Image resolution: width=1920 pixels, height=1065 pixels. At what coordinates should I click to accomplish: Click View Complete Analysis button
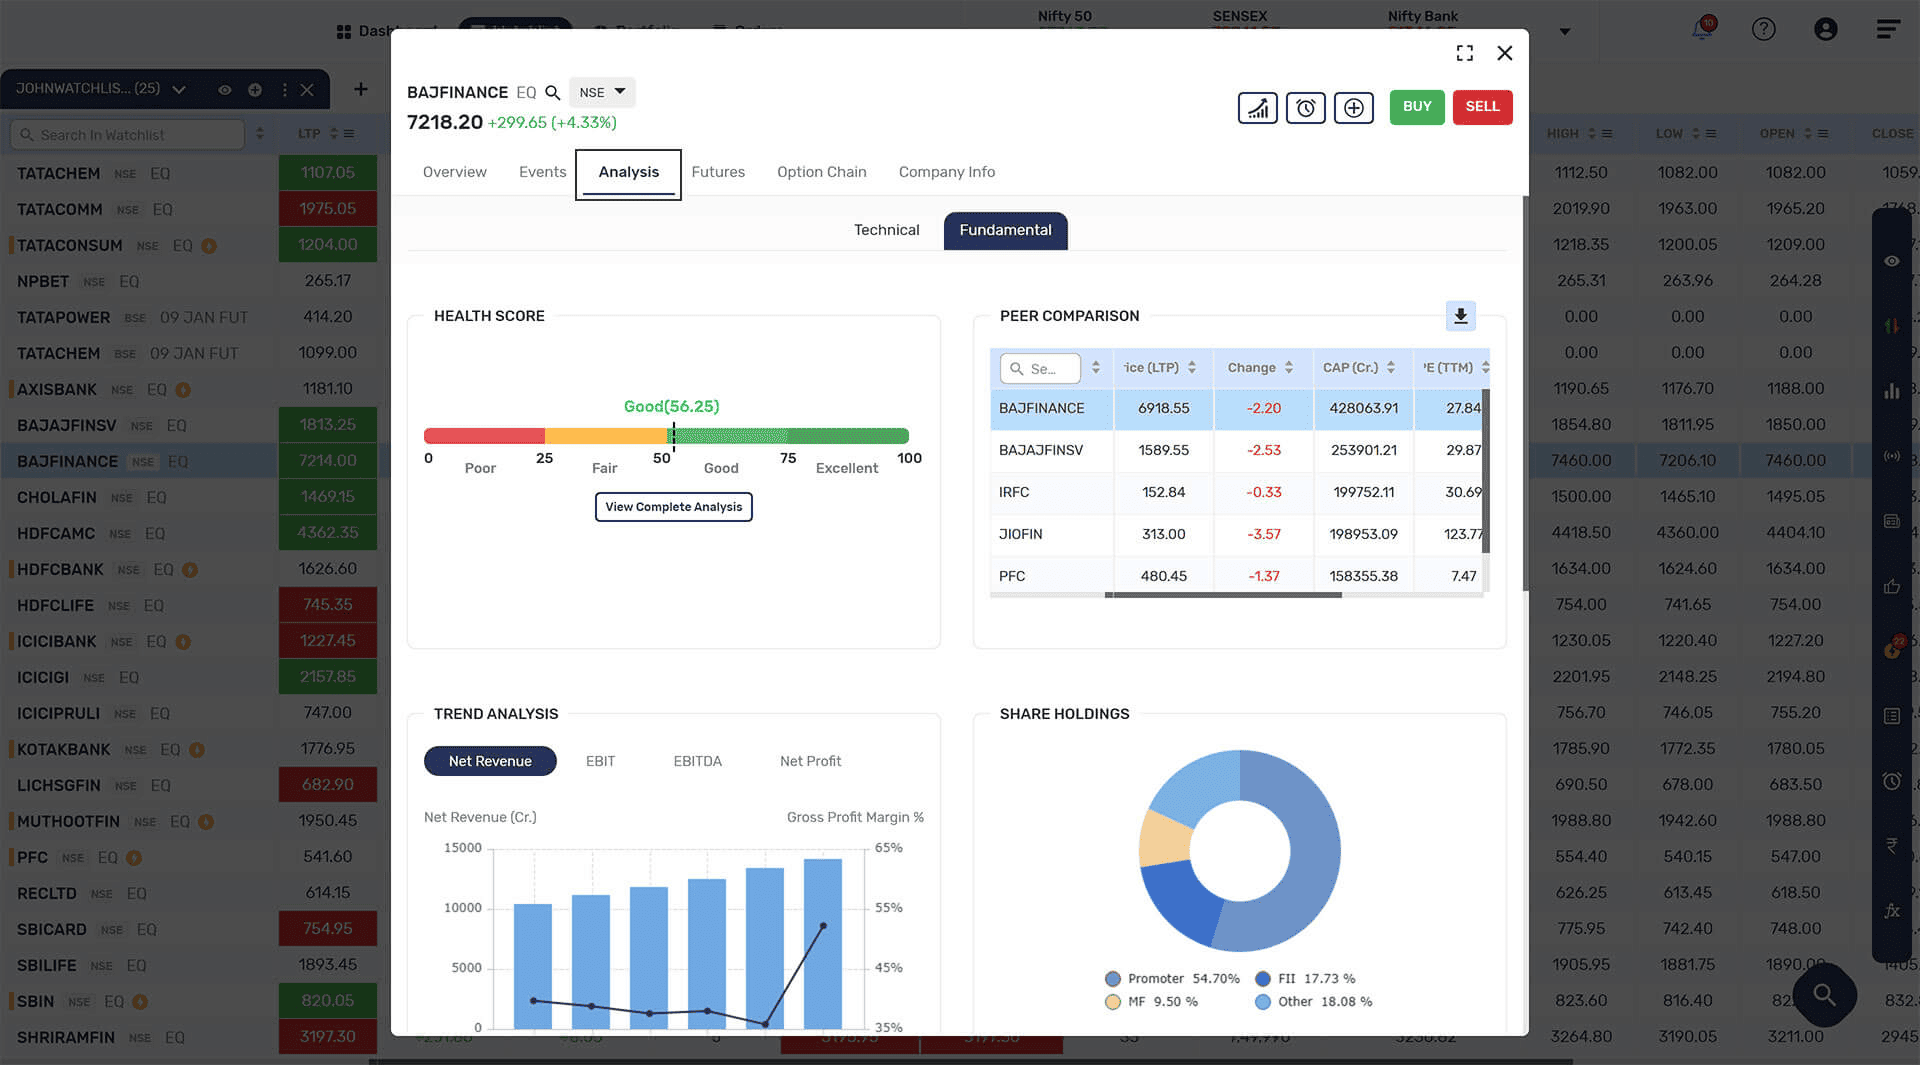click(x=673, y=507)
